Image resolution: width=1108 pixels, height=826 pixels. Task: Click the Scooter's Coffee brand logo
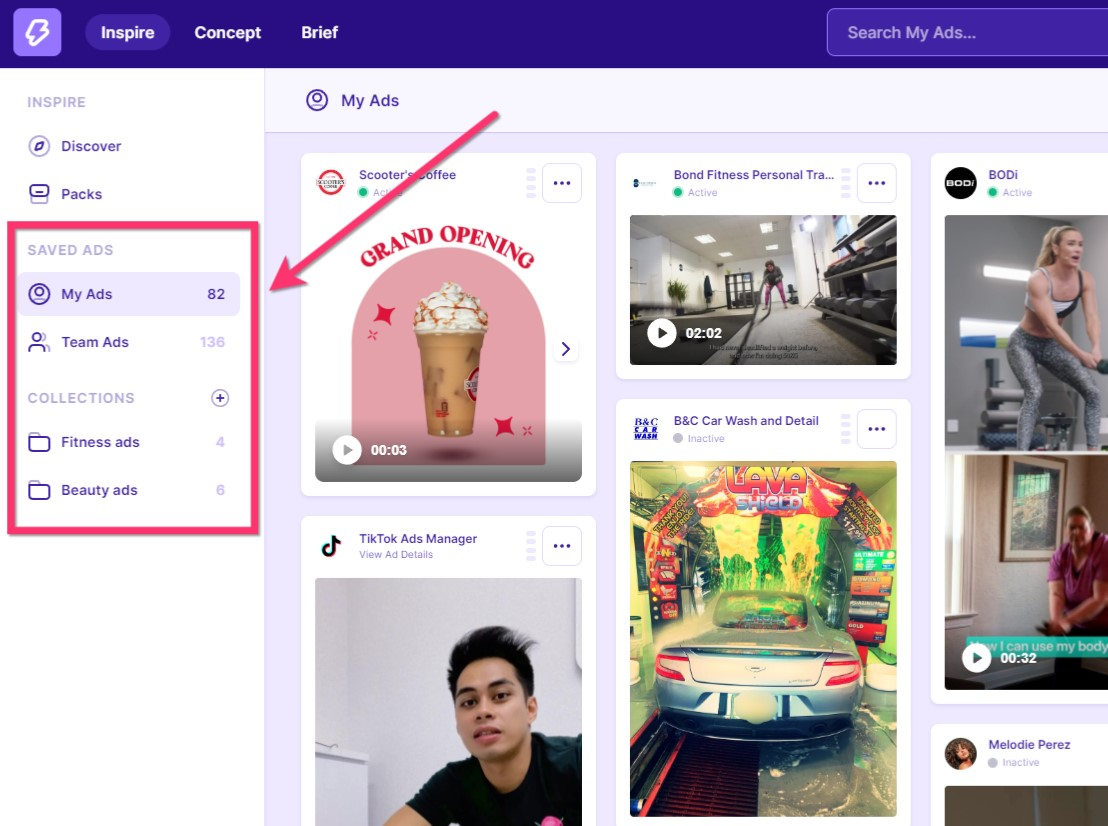point(331,182)
